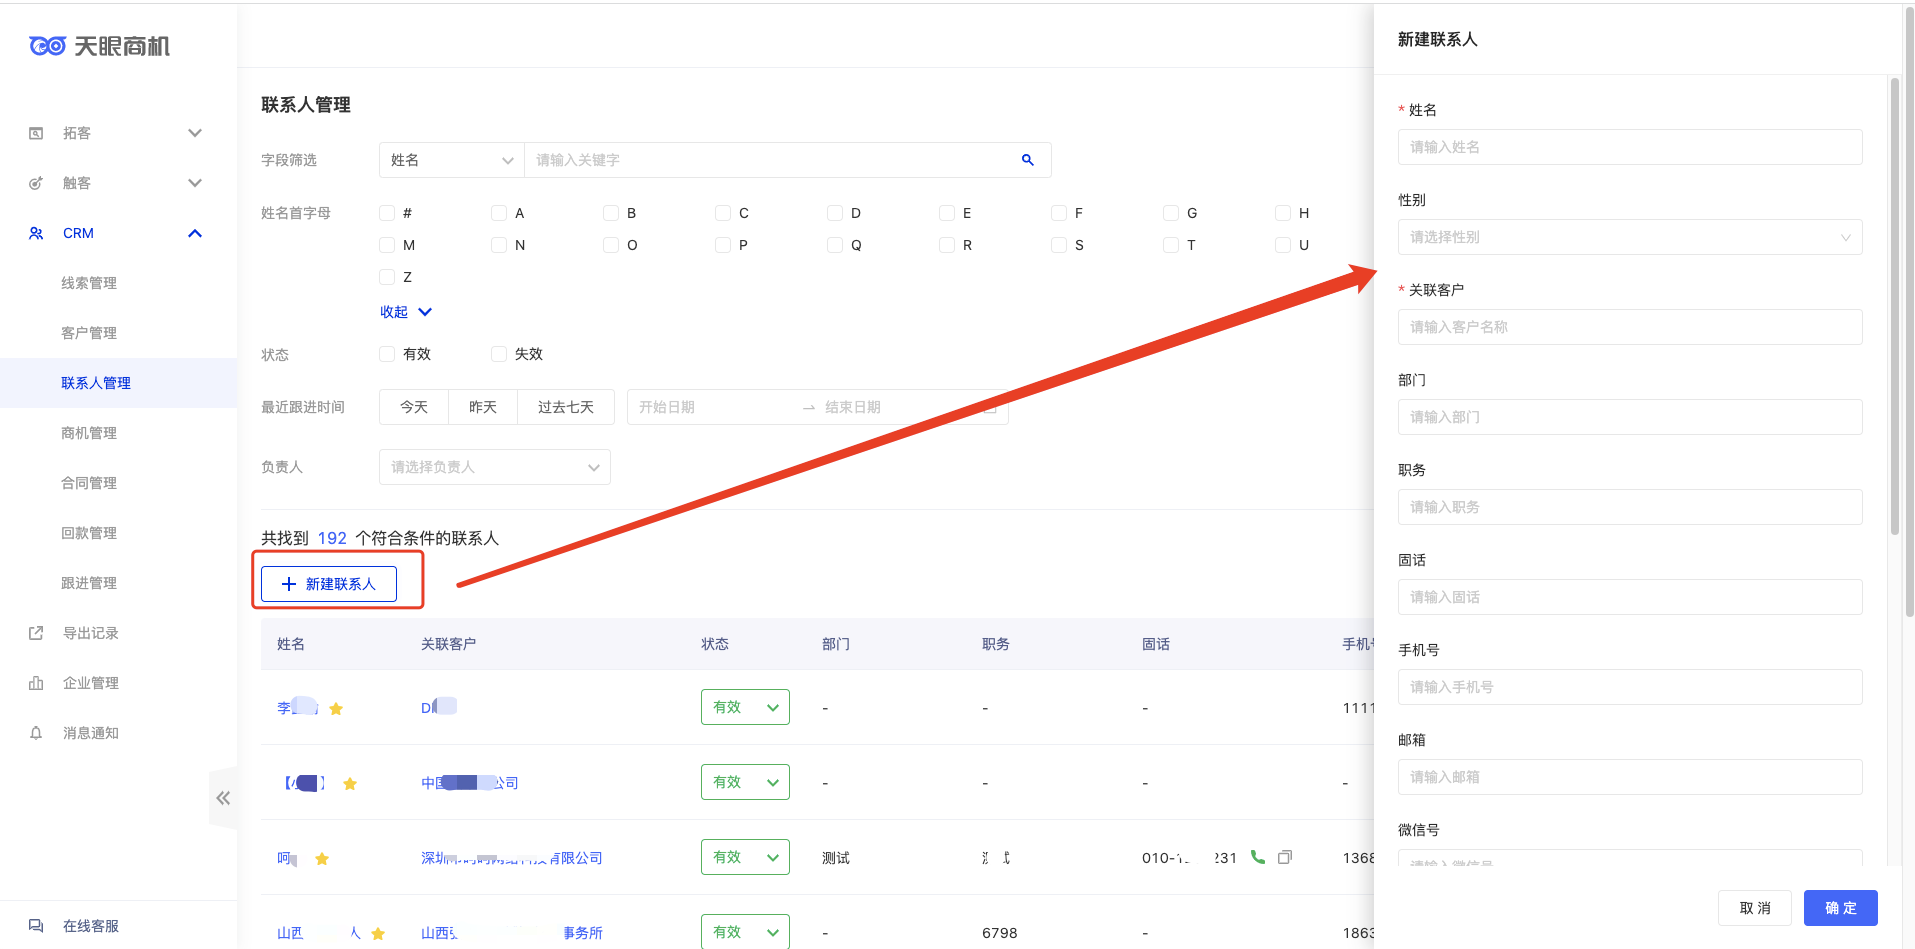The height and width of the screenshot is (949, 1915).
Task: Click the keyword search magnifier icon
Action: point(1027,160)
